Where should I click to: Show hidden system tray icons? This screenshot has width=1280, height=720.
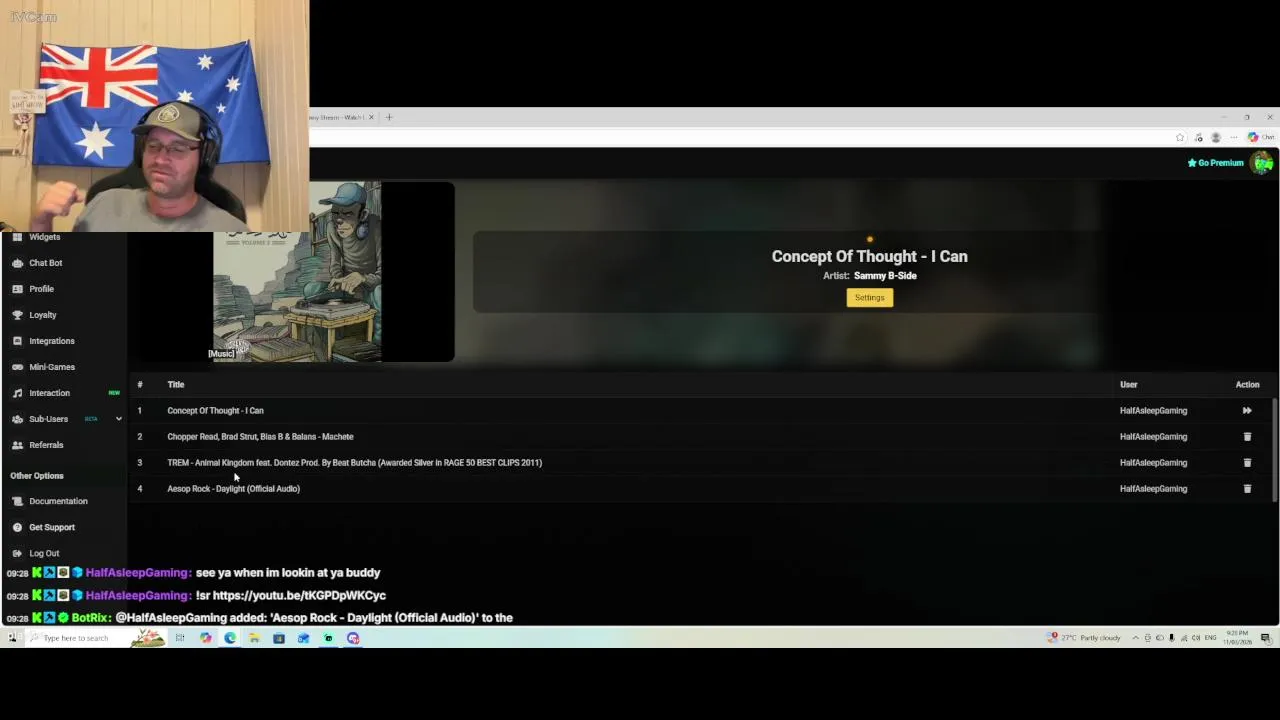[x=1135, y=638]
